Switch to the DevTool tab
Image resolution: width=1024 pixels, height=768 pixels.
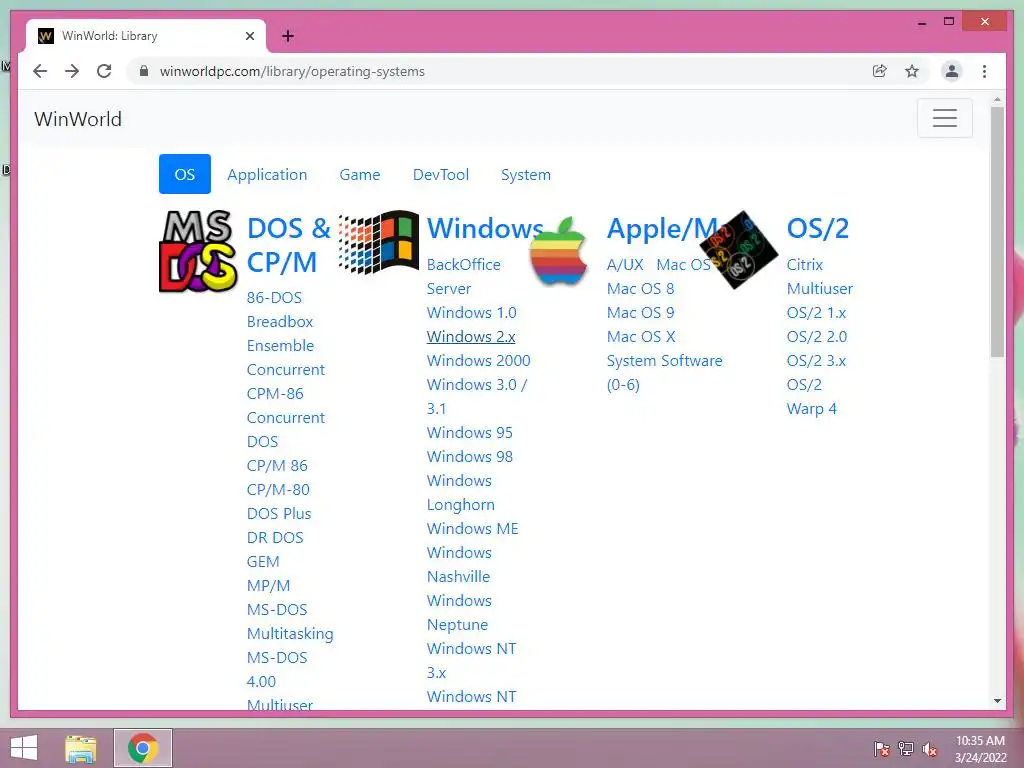coord(441,174)
